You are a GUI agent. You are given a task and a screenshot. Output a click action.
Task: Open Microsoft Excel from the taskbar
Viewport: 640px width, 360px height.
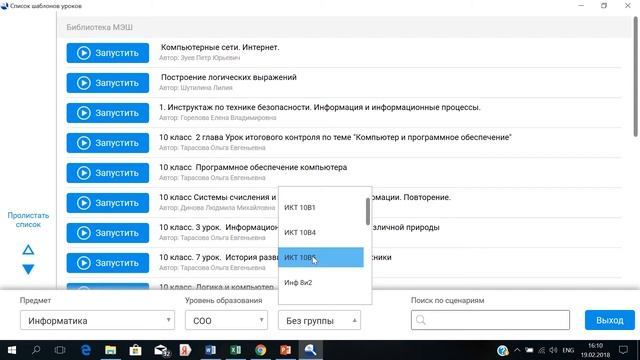coord(236,350)
